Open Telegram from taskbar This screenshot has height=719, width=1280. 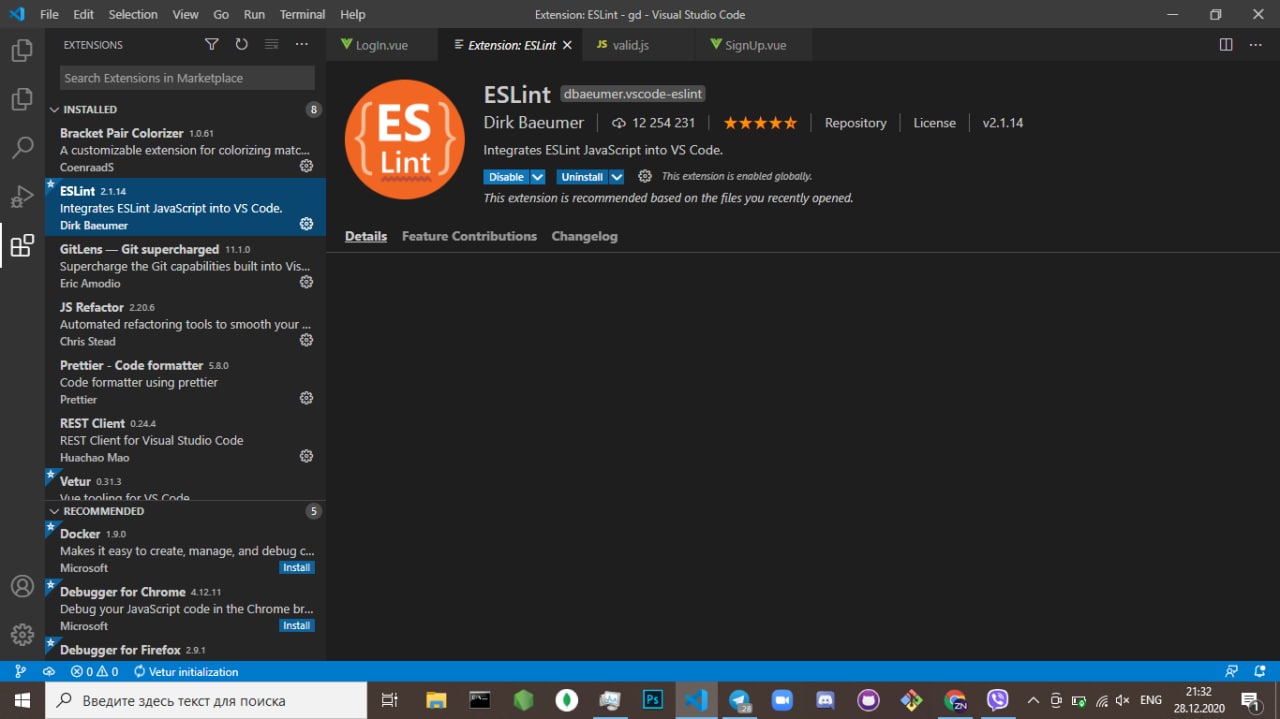tap(740, 700)
